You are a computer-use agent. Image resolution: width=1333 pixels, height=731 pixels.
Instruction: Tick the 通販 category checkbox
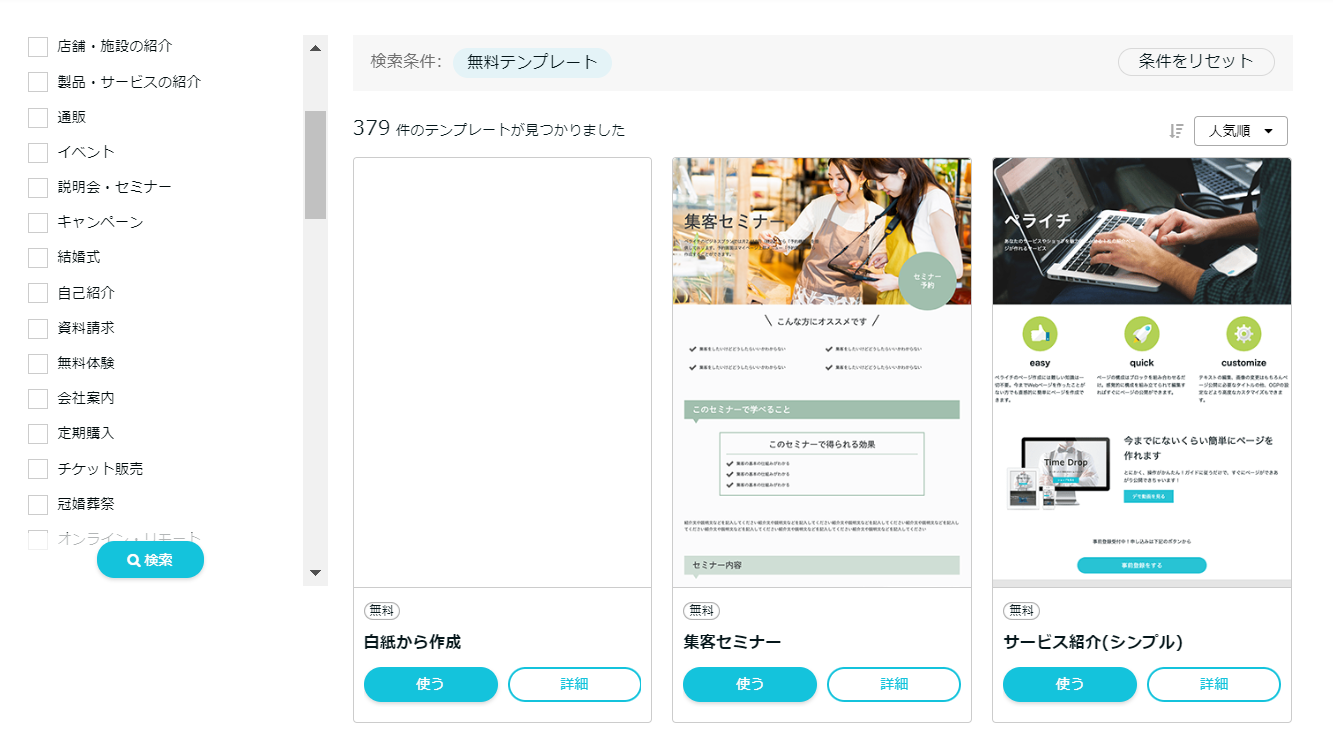pyautogui.click(x=38, y=117)
